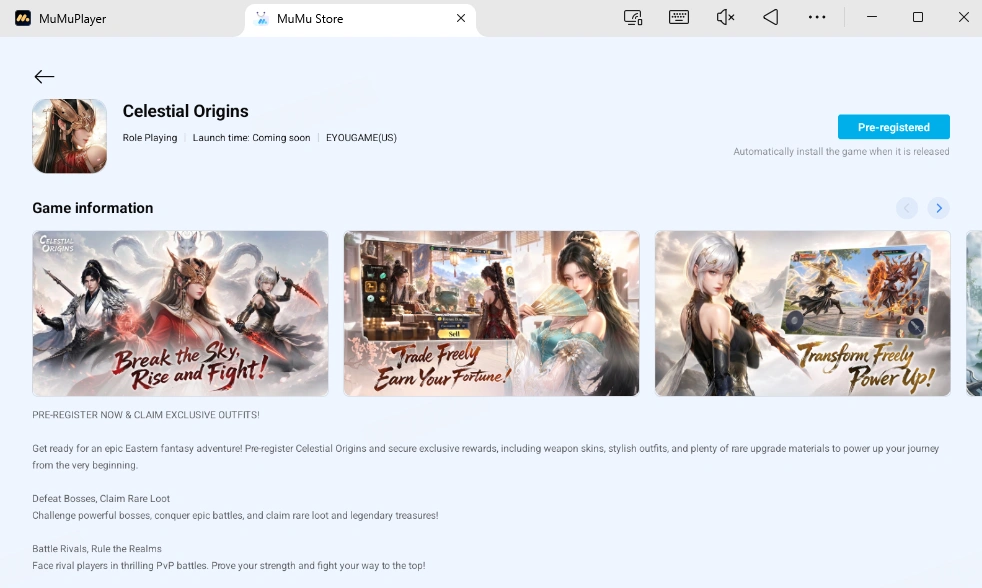This screenshot has height=588, width=982.
Task: Open the MuMuPlayer home tab
Action: click(61, 19)
